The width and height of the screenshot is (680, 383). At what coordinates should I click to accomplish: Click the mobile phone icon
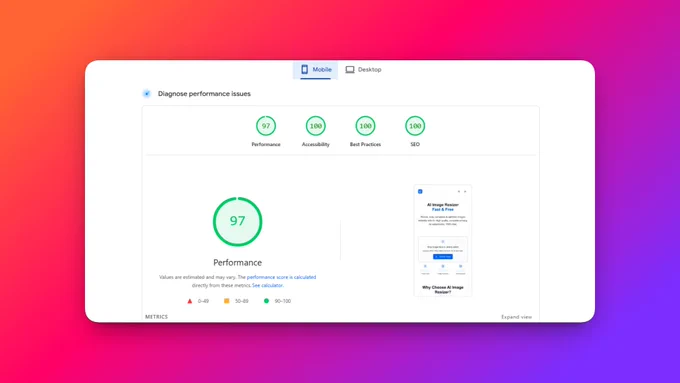point(304,69)
